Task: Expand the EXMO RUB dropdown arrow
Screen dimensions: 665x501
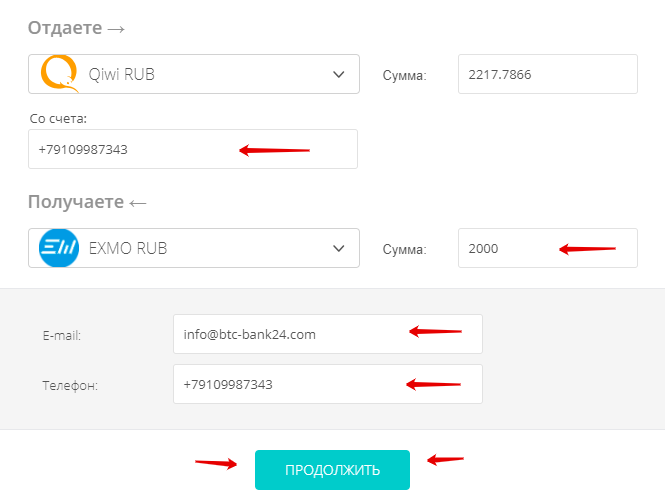Action: (338, 249)
